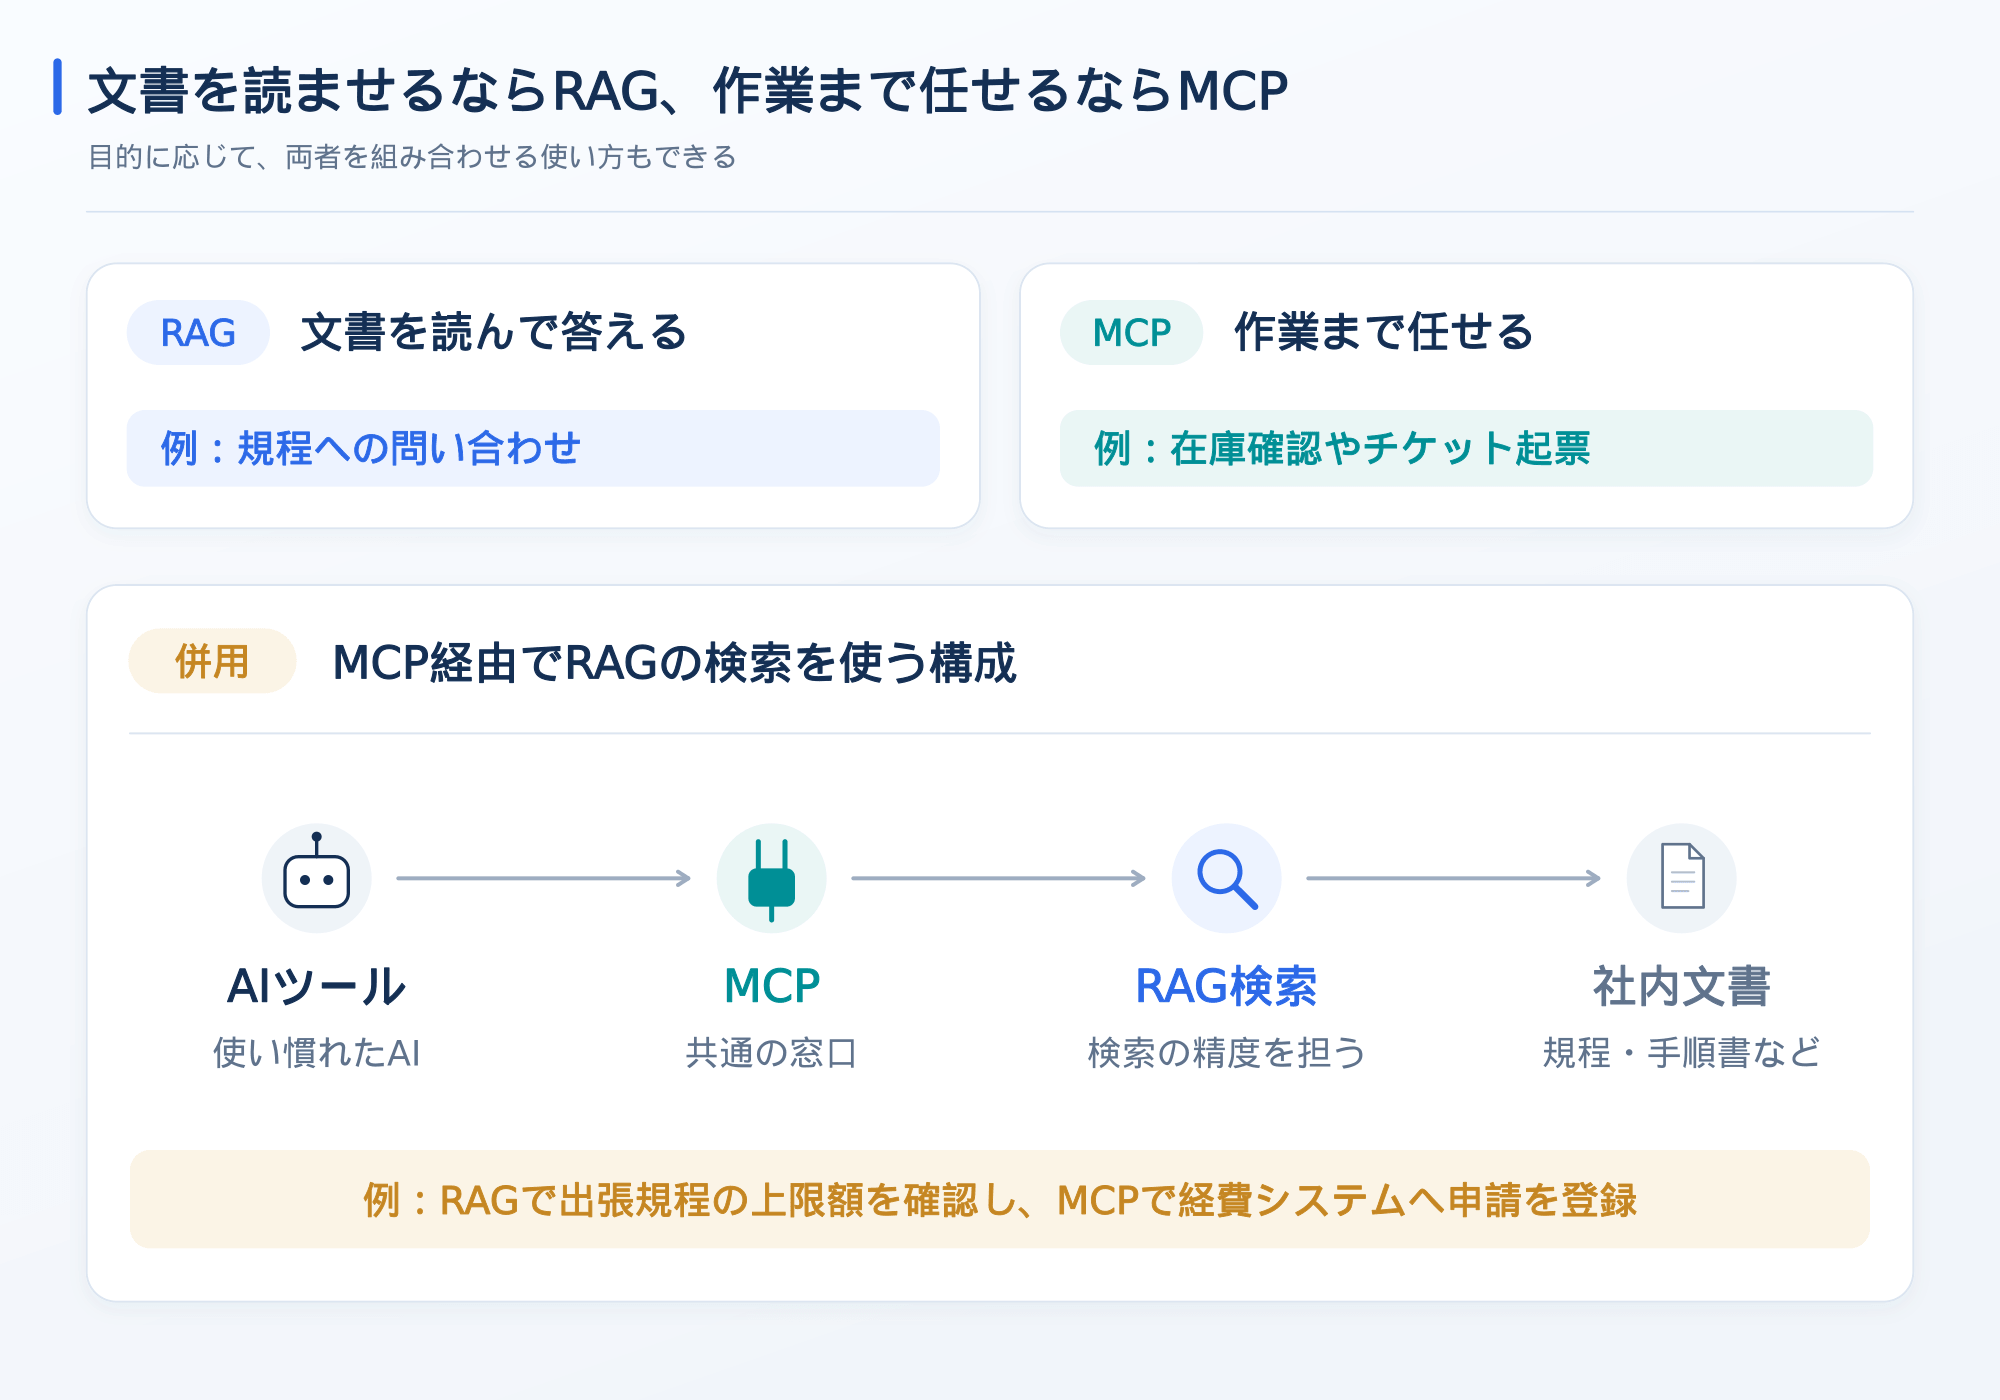The image size is (2000, 1400).
Task: Click the 社内文書 document icon
Action: click(x=1681, y=878)
